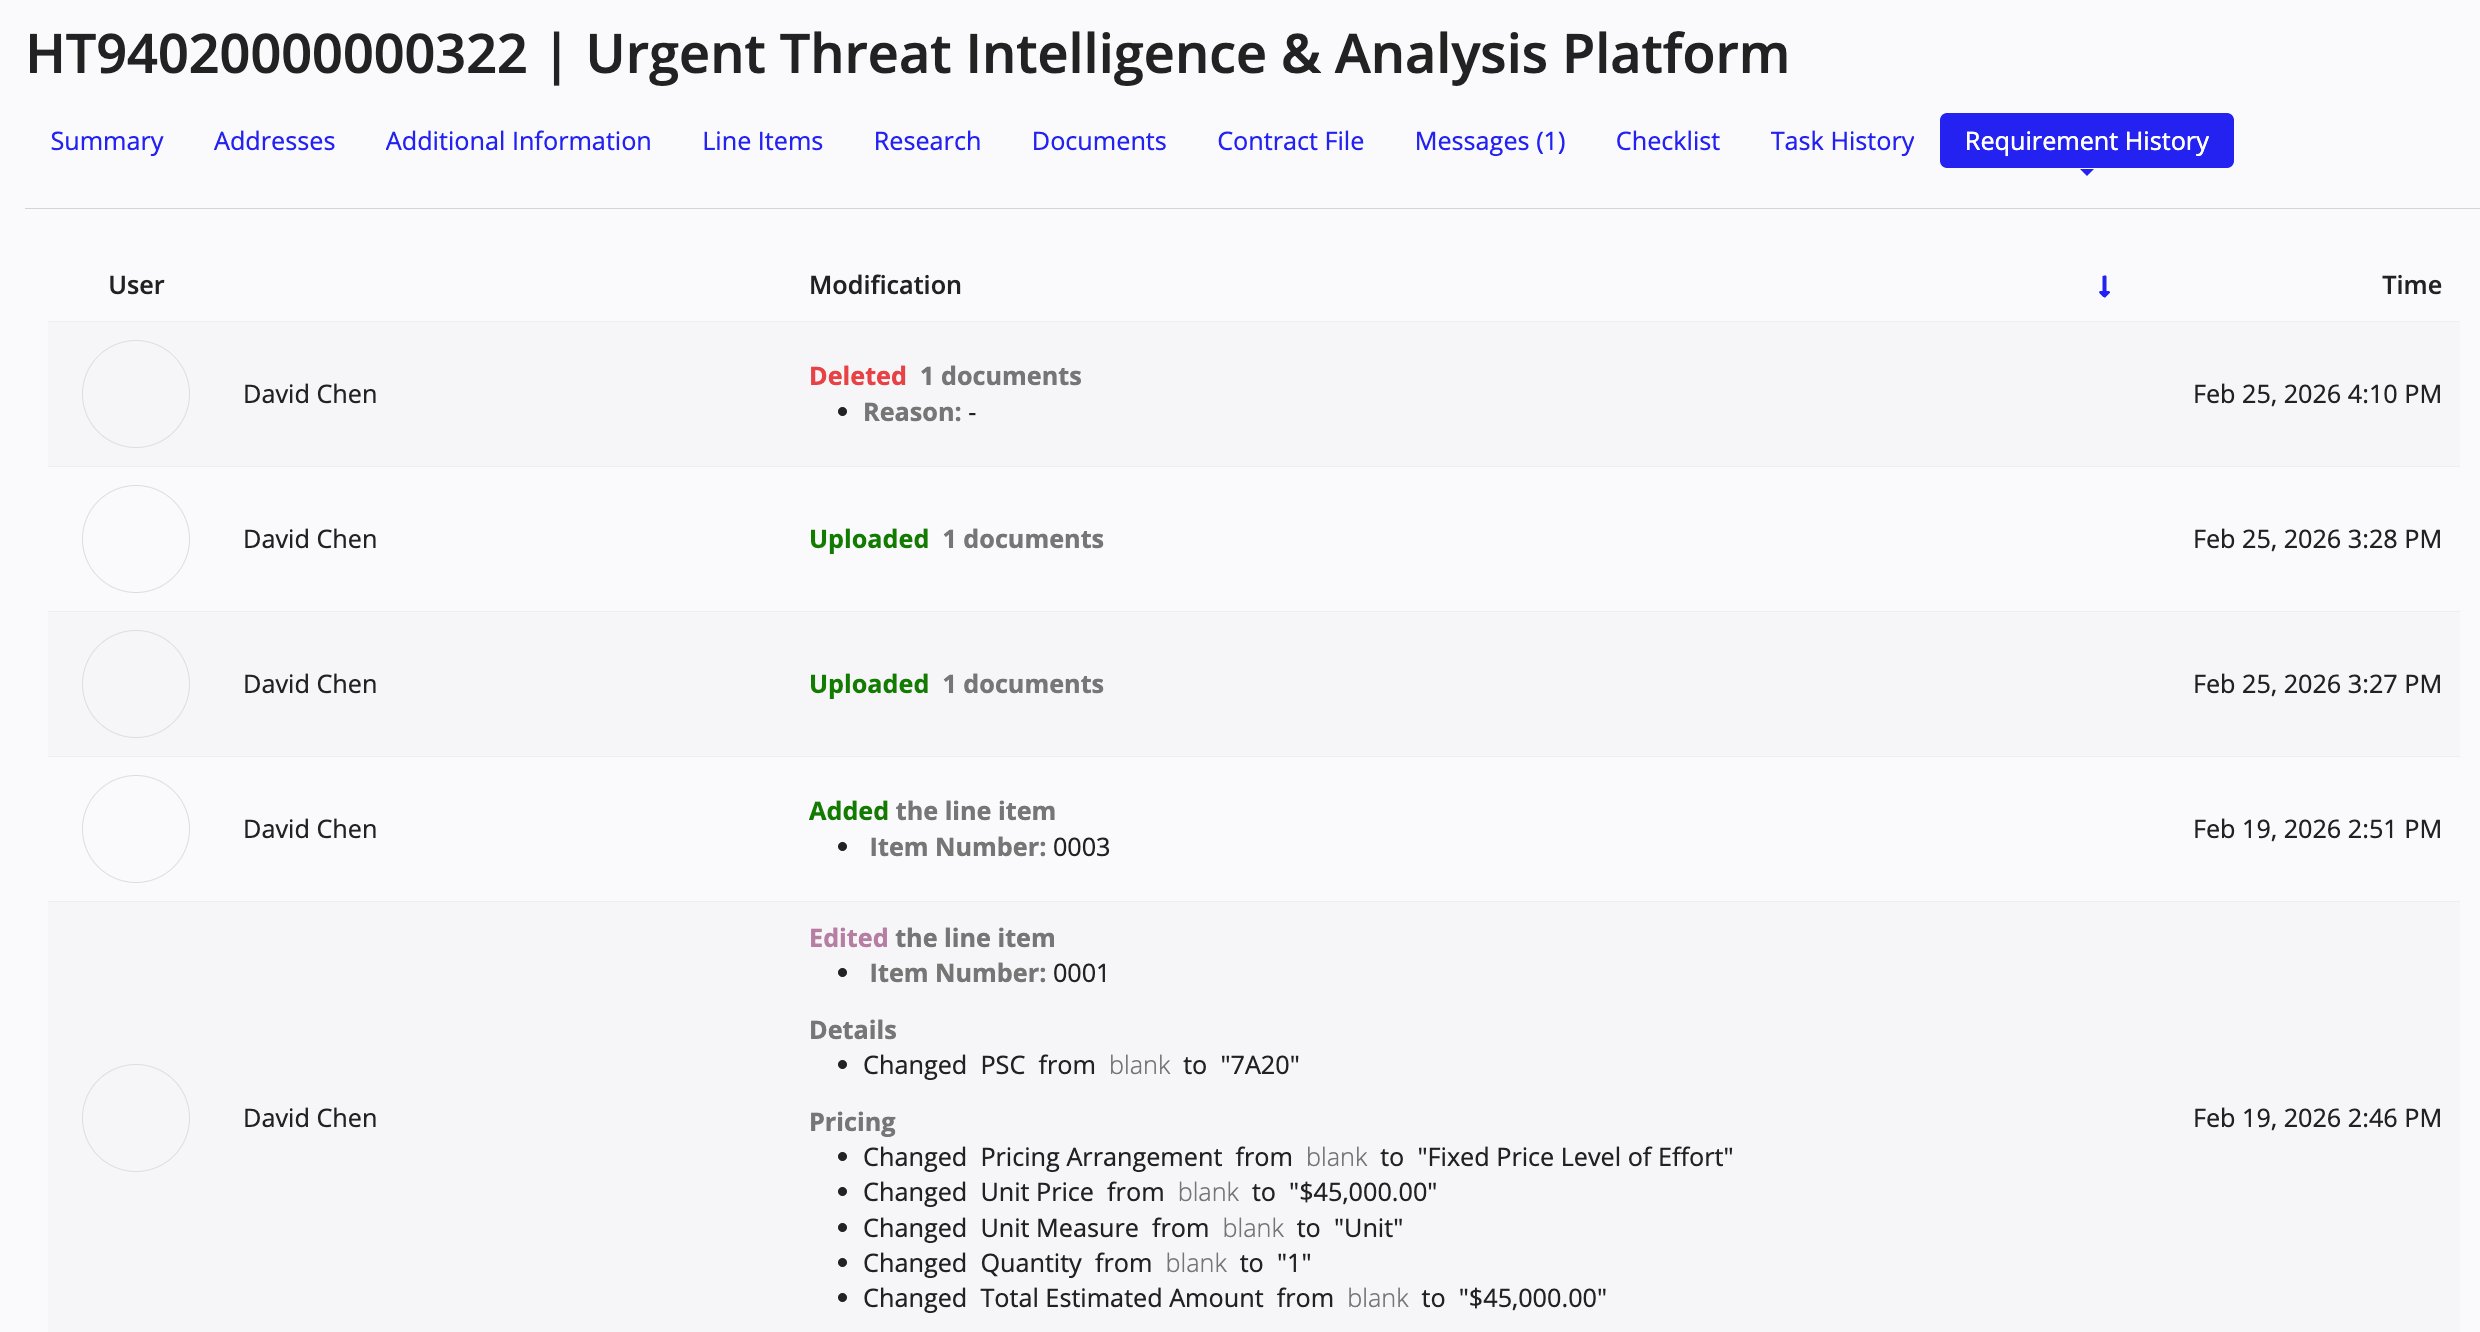Open the Task History tab
Viewport: 2480px width, 1332px height.
[1842, 141]
